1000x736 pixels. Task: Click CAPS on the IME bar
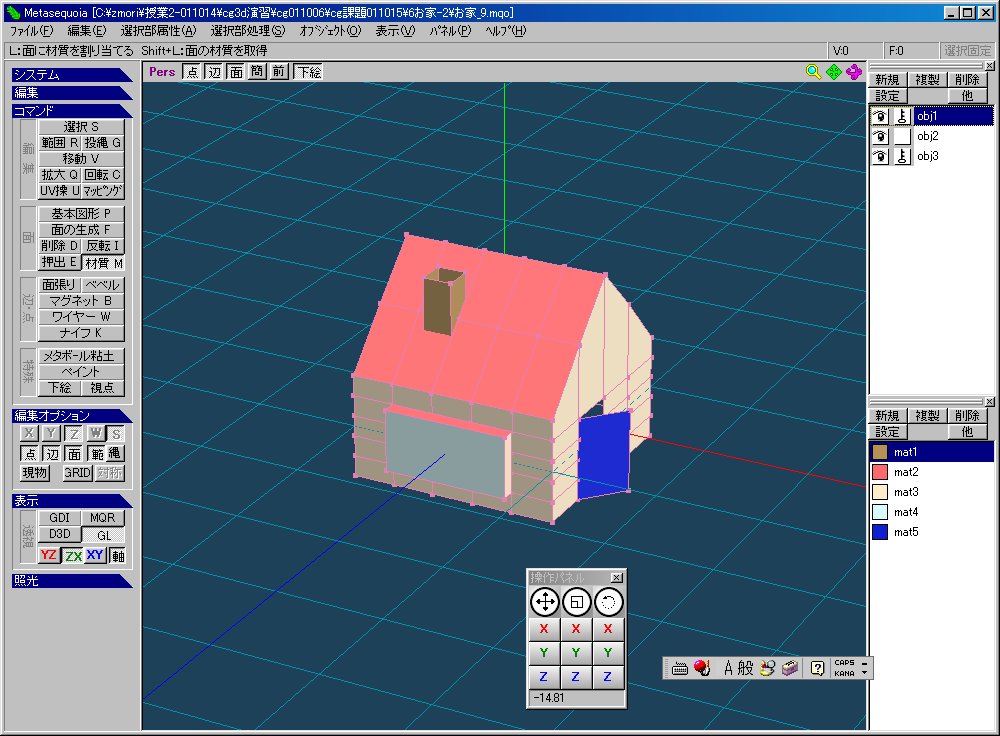coord(844,663)
